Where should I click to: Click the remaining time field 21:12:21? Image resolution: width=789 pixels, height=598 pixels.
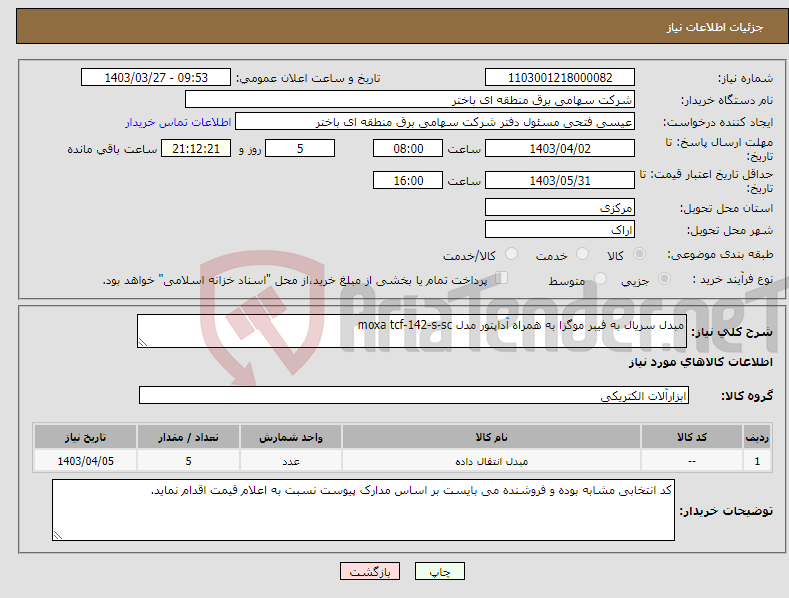(x=196, y=148)
